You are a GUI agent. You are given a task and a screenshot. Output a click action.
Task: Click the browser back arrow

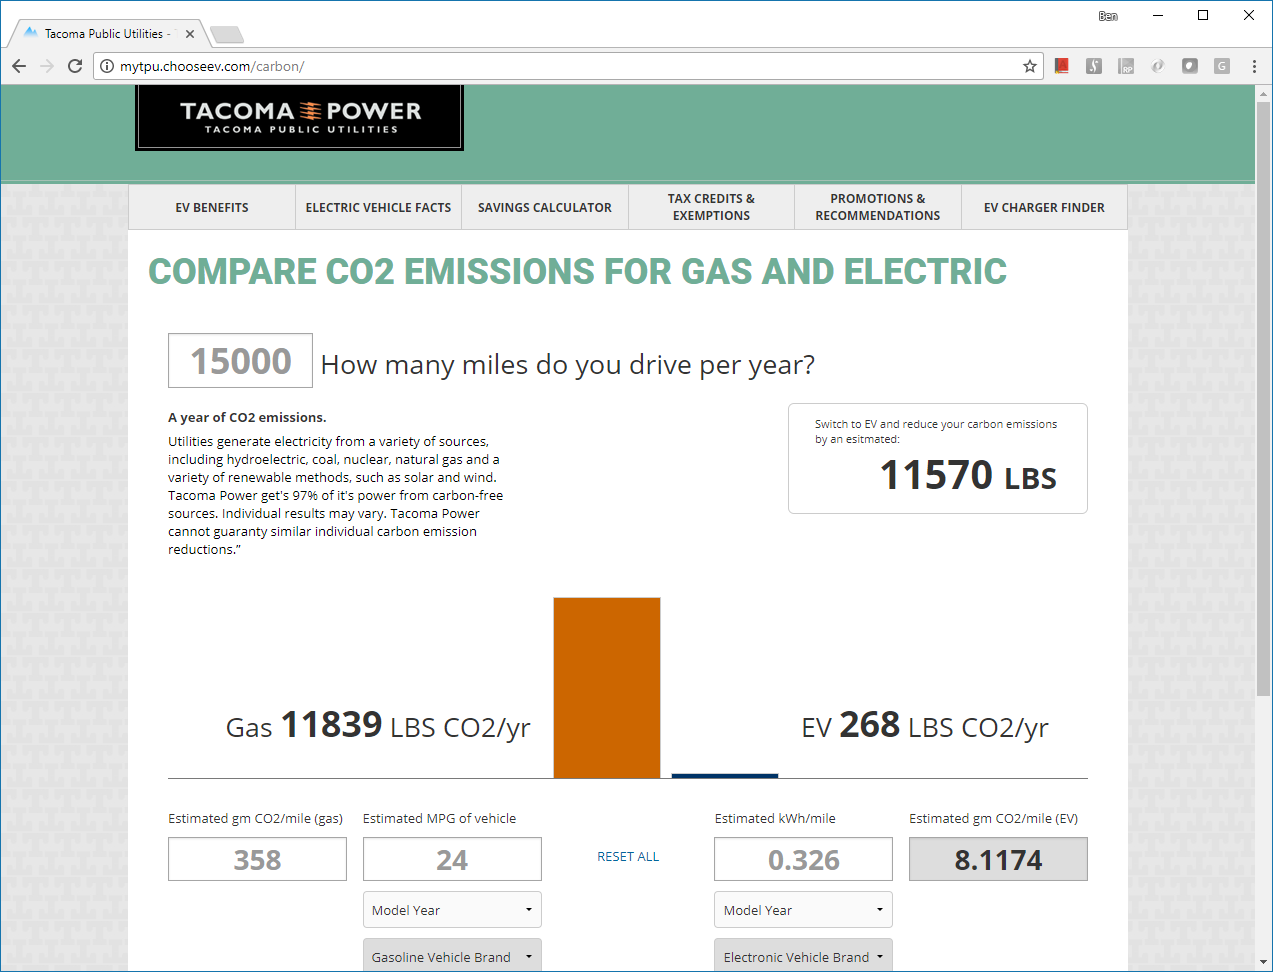tap(19, 66)
